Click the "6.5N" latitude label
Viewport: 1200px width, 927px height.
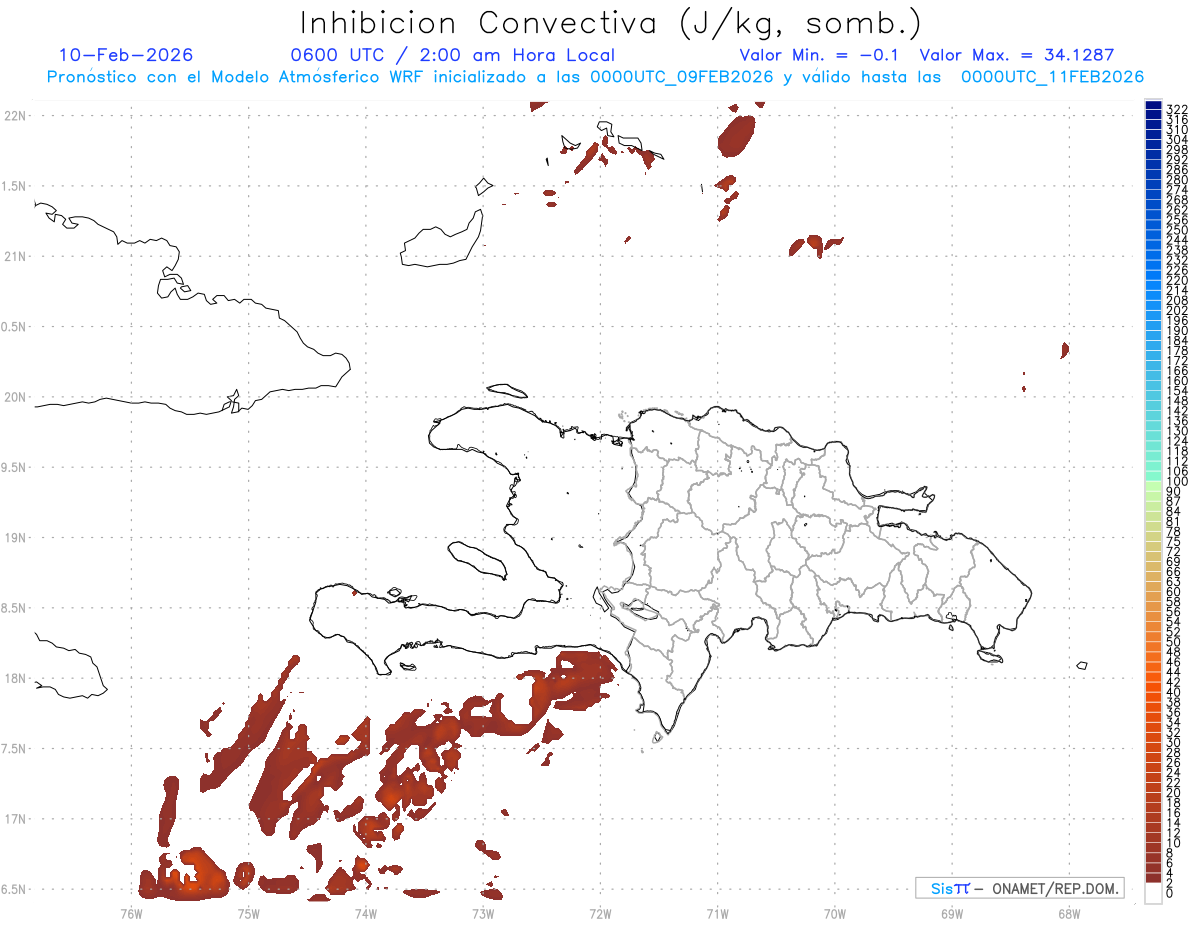pyautogui.click(x=14, y=889)
